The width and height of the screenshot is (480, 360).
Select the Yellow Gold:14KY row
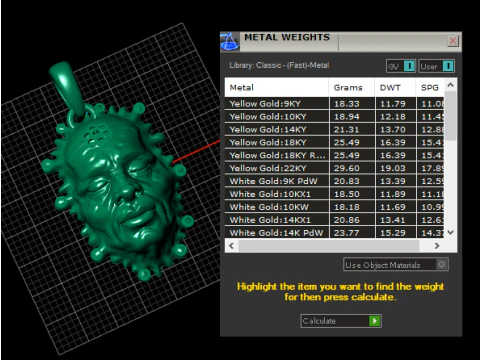(x=334, y=130)
